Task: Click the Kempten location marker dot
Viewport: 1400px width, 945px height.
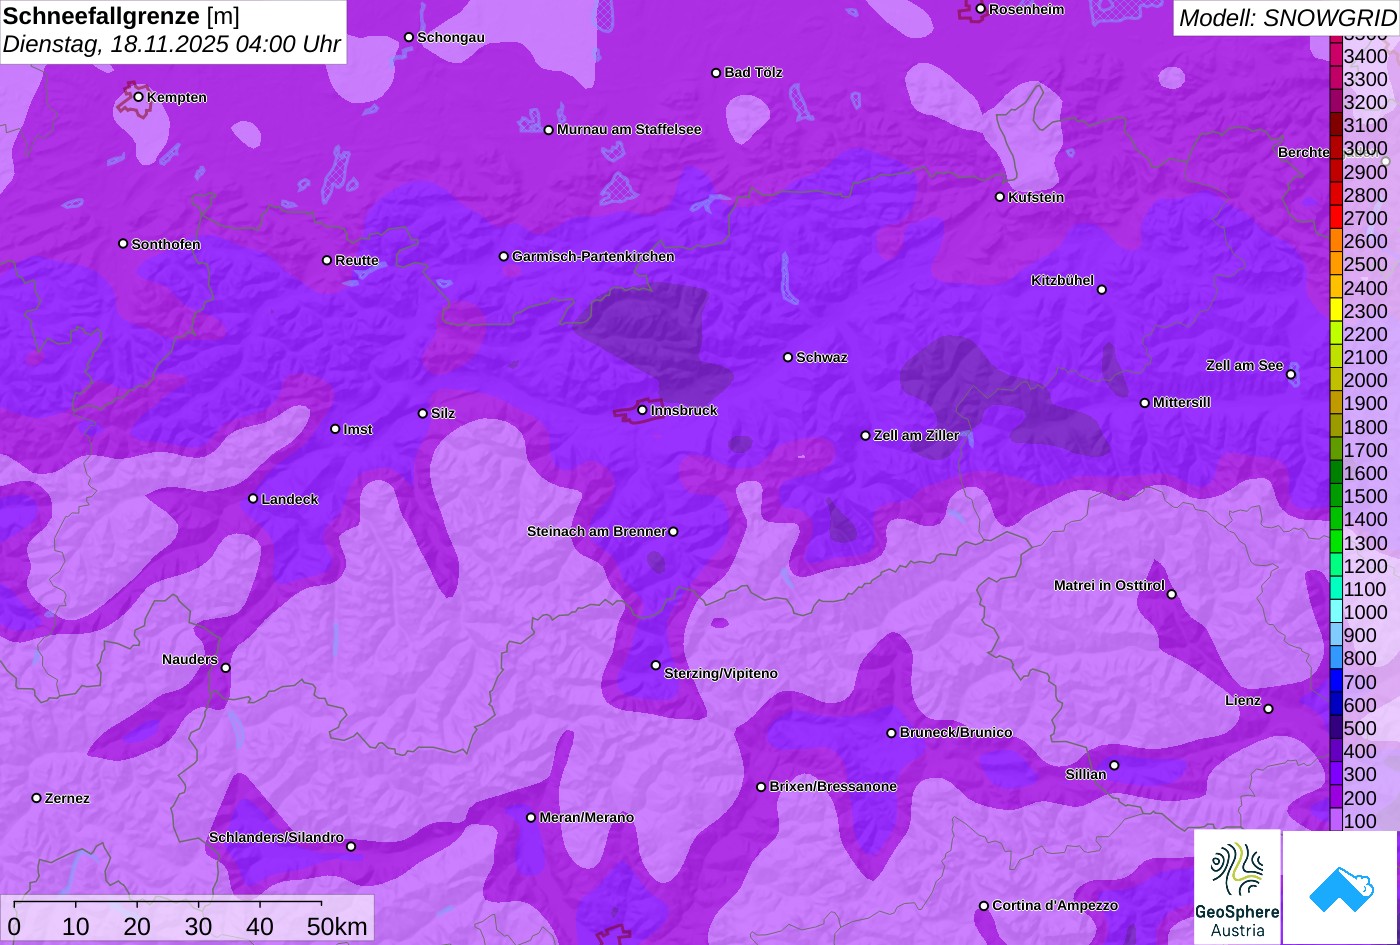Action: (138, 97)
